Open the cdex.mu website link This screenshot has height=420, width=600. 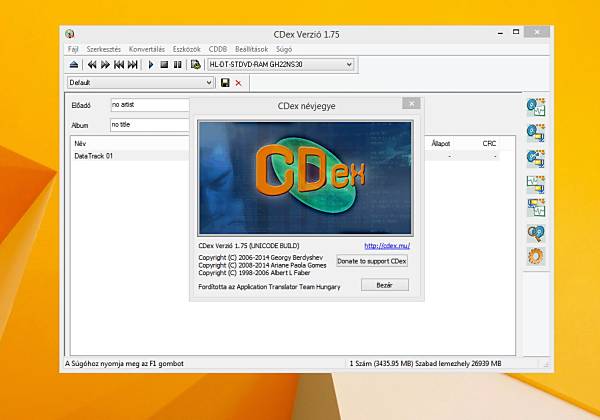387,246
